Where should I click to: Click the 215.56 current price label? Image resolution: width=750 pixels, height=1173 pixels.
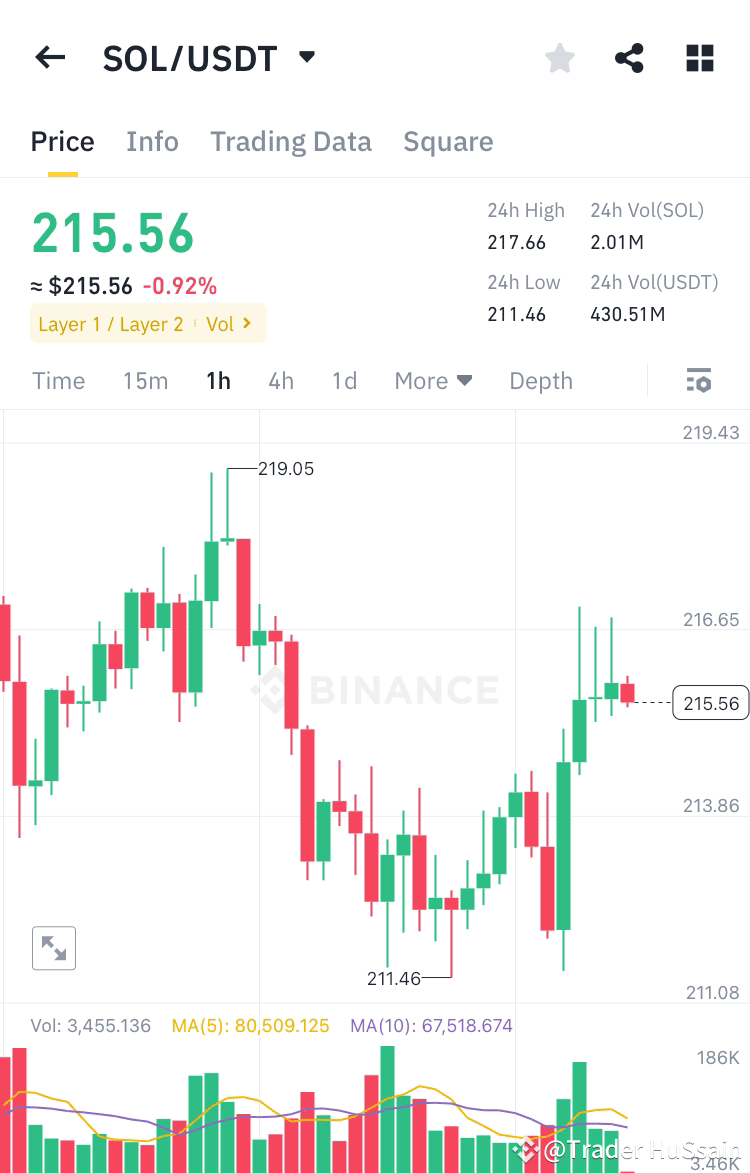pyautogui.click(x=710, y=703)
